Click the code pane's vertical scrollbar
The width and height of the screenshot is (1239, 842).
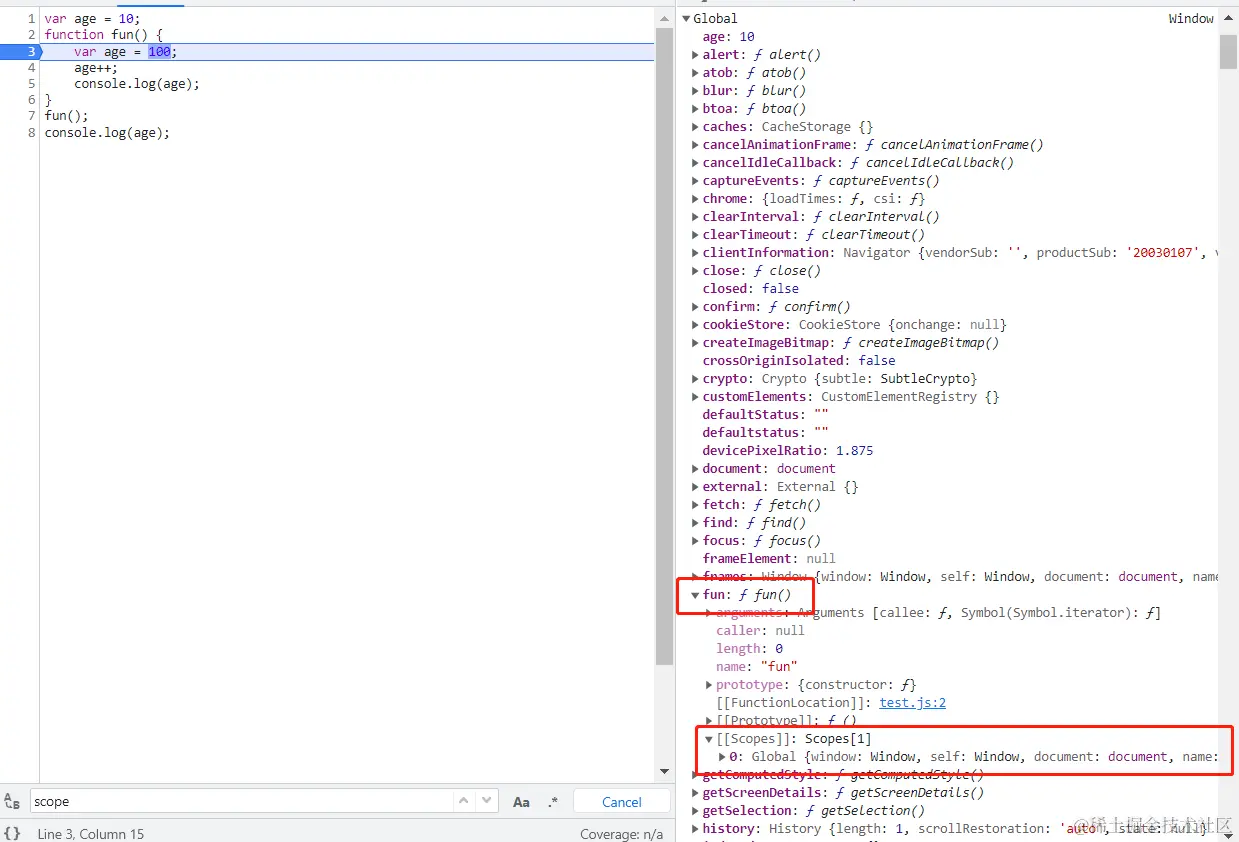pos(664,346)
